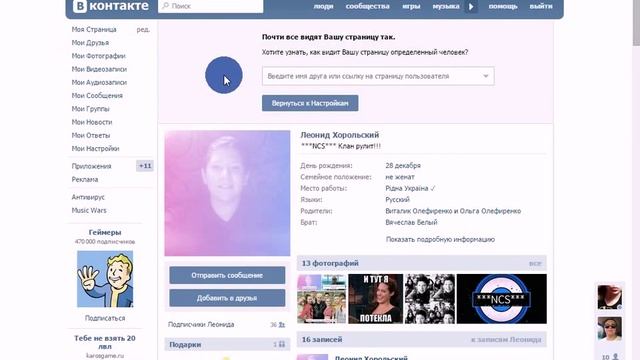Viewport: 640px width, 360px height.
Task: Open Мои Сообщения
Action: [97, 96]
